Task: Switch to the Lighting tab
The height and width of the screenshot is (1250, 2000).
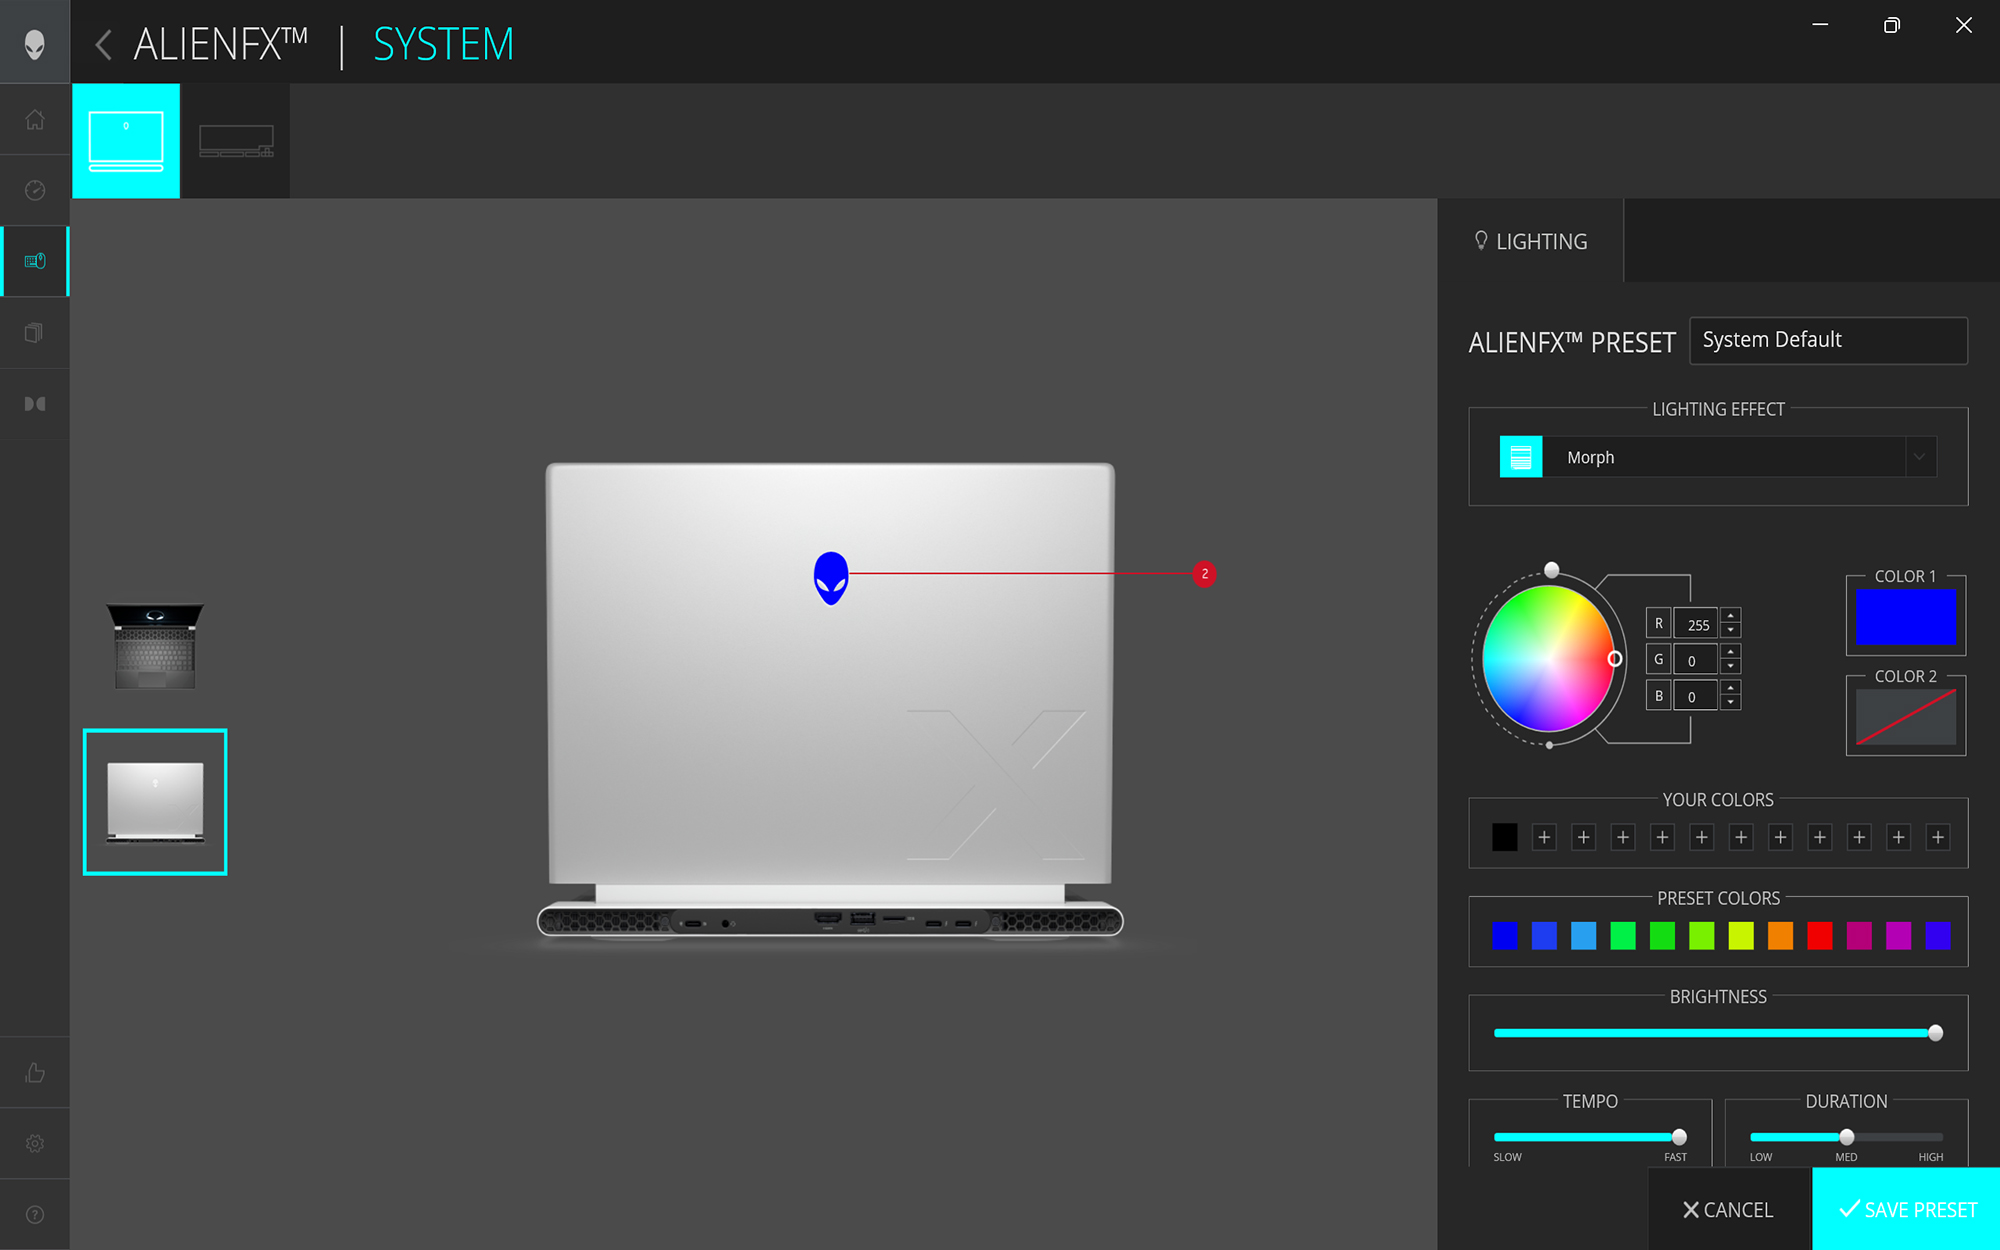Action: point(1530,241)
